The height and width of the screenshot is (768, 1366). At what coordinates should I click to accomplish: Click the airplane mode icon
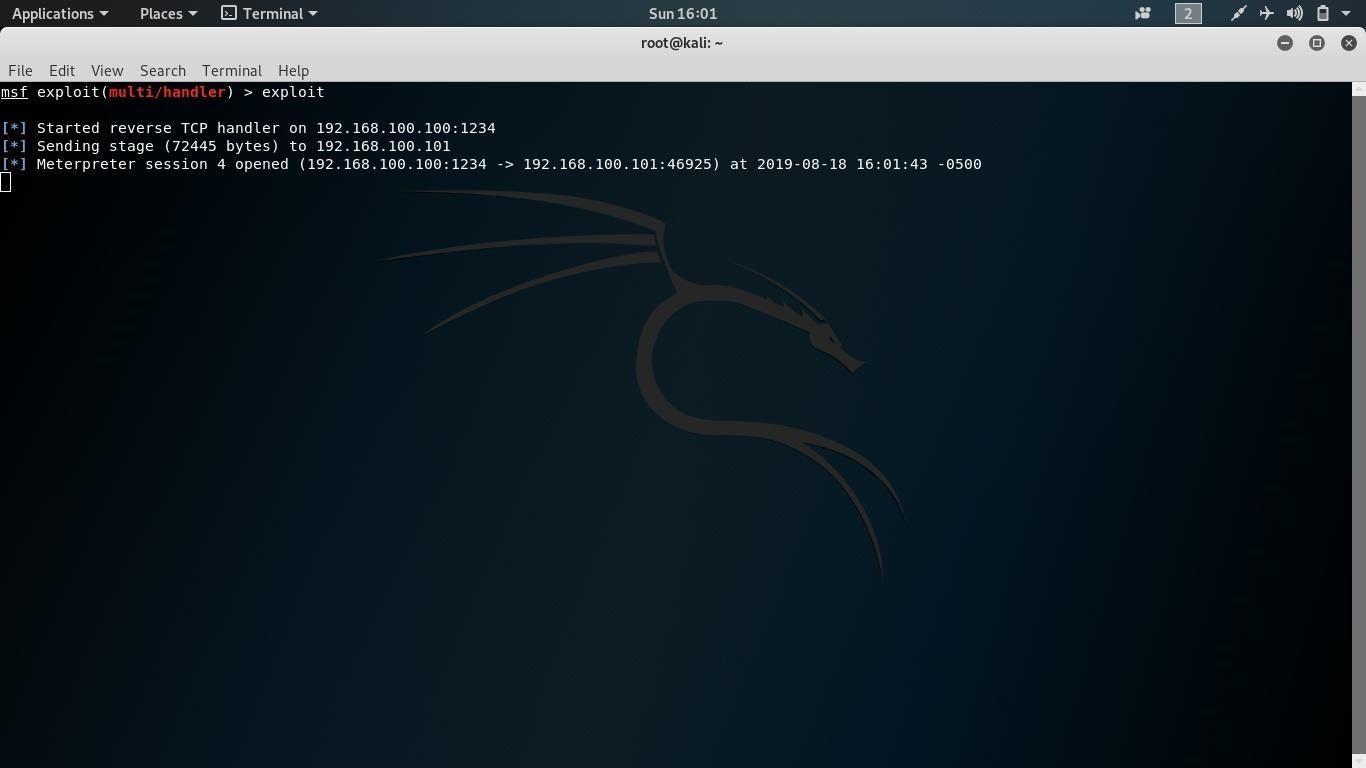[1266, 13]
